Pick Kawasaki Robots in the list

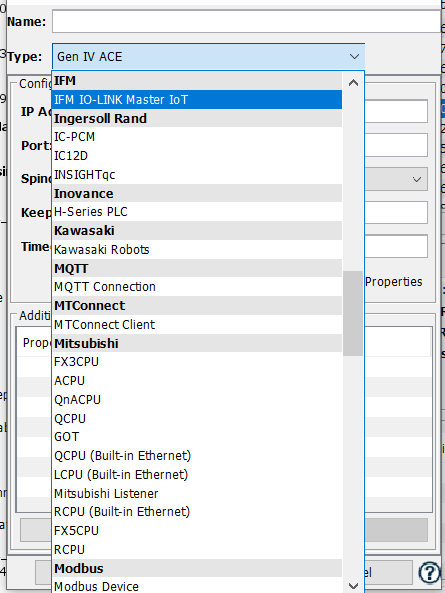click(x=197, y=250)
